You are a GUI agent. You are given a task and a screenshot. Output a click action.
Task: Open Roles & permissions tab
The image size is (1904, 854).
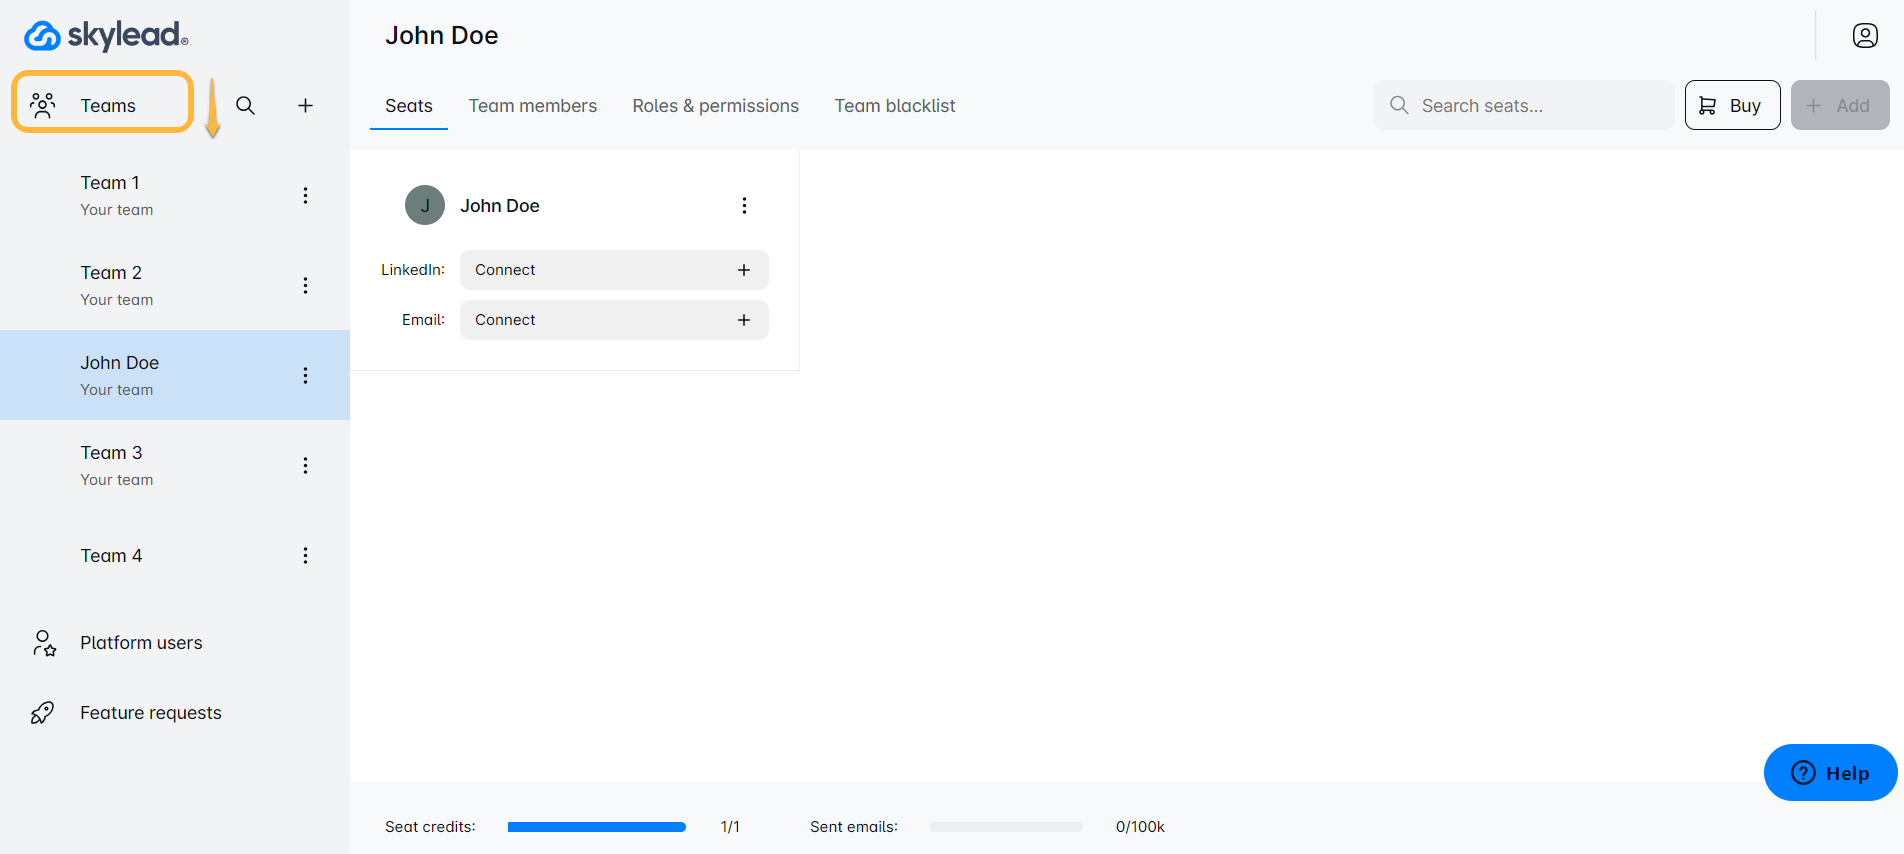[x=715, y=106]
